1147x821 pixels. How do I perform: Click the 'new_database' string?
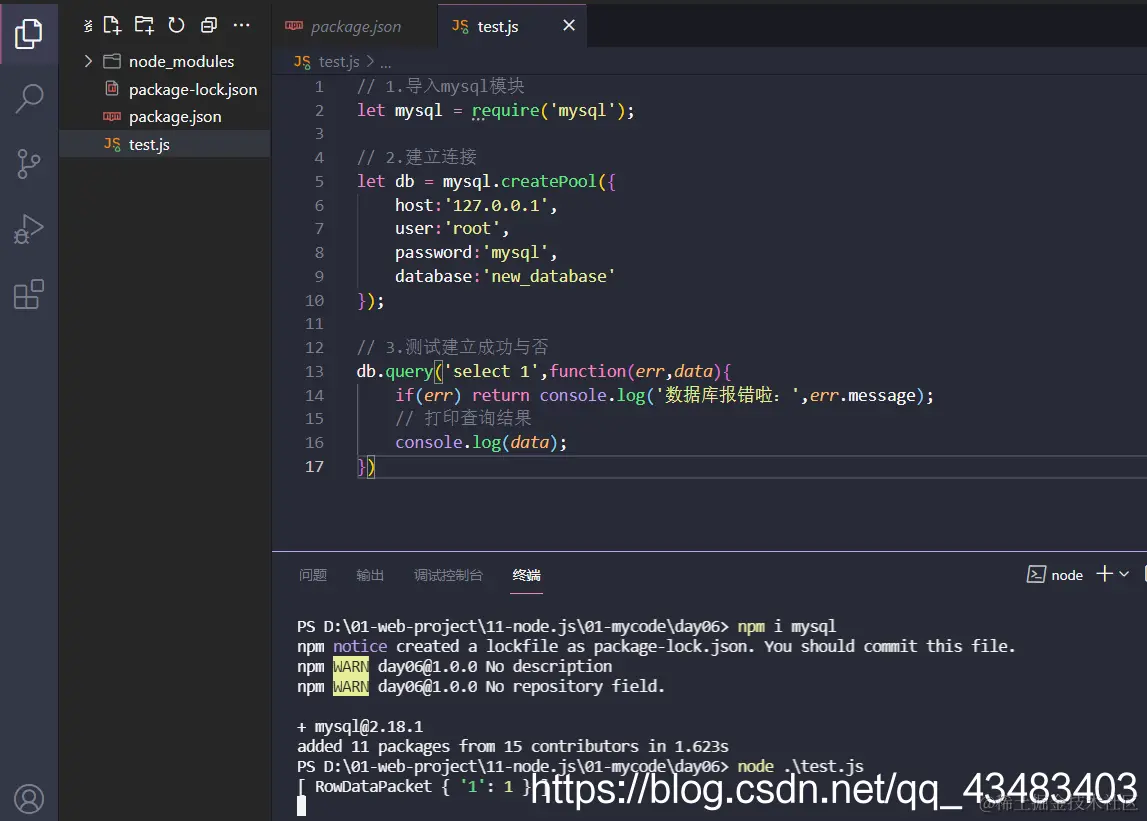[549, 277]
